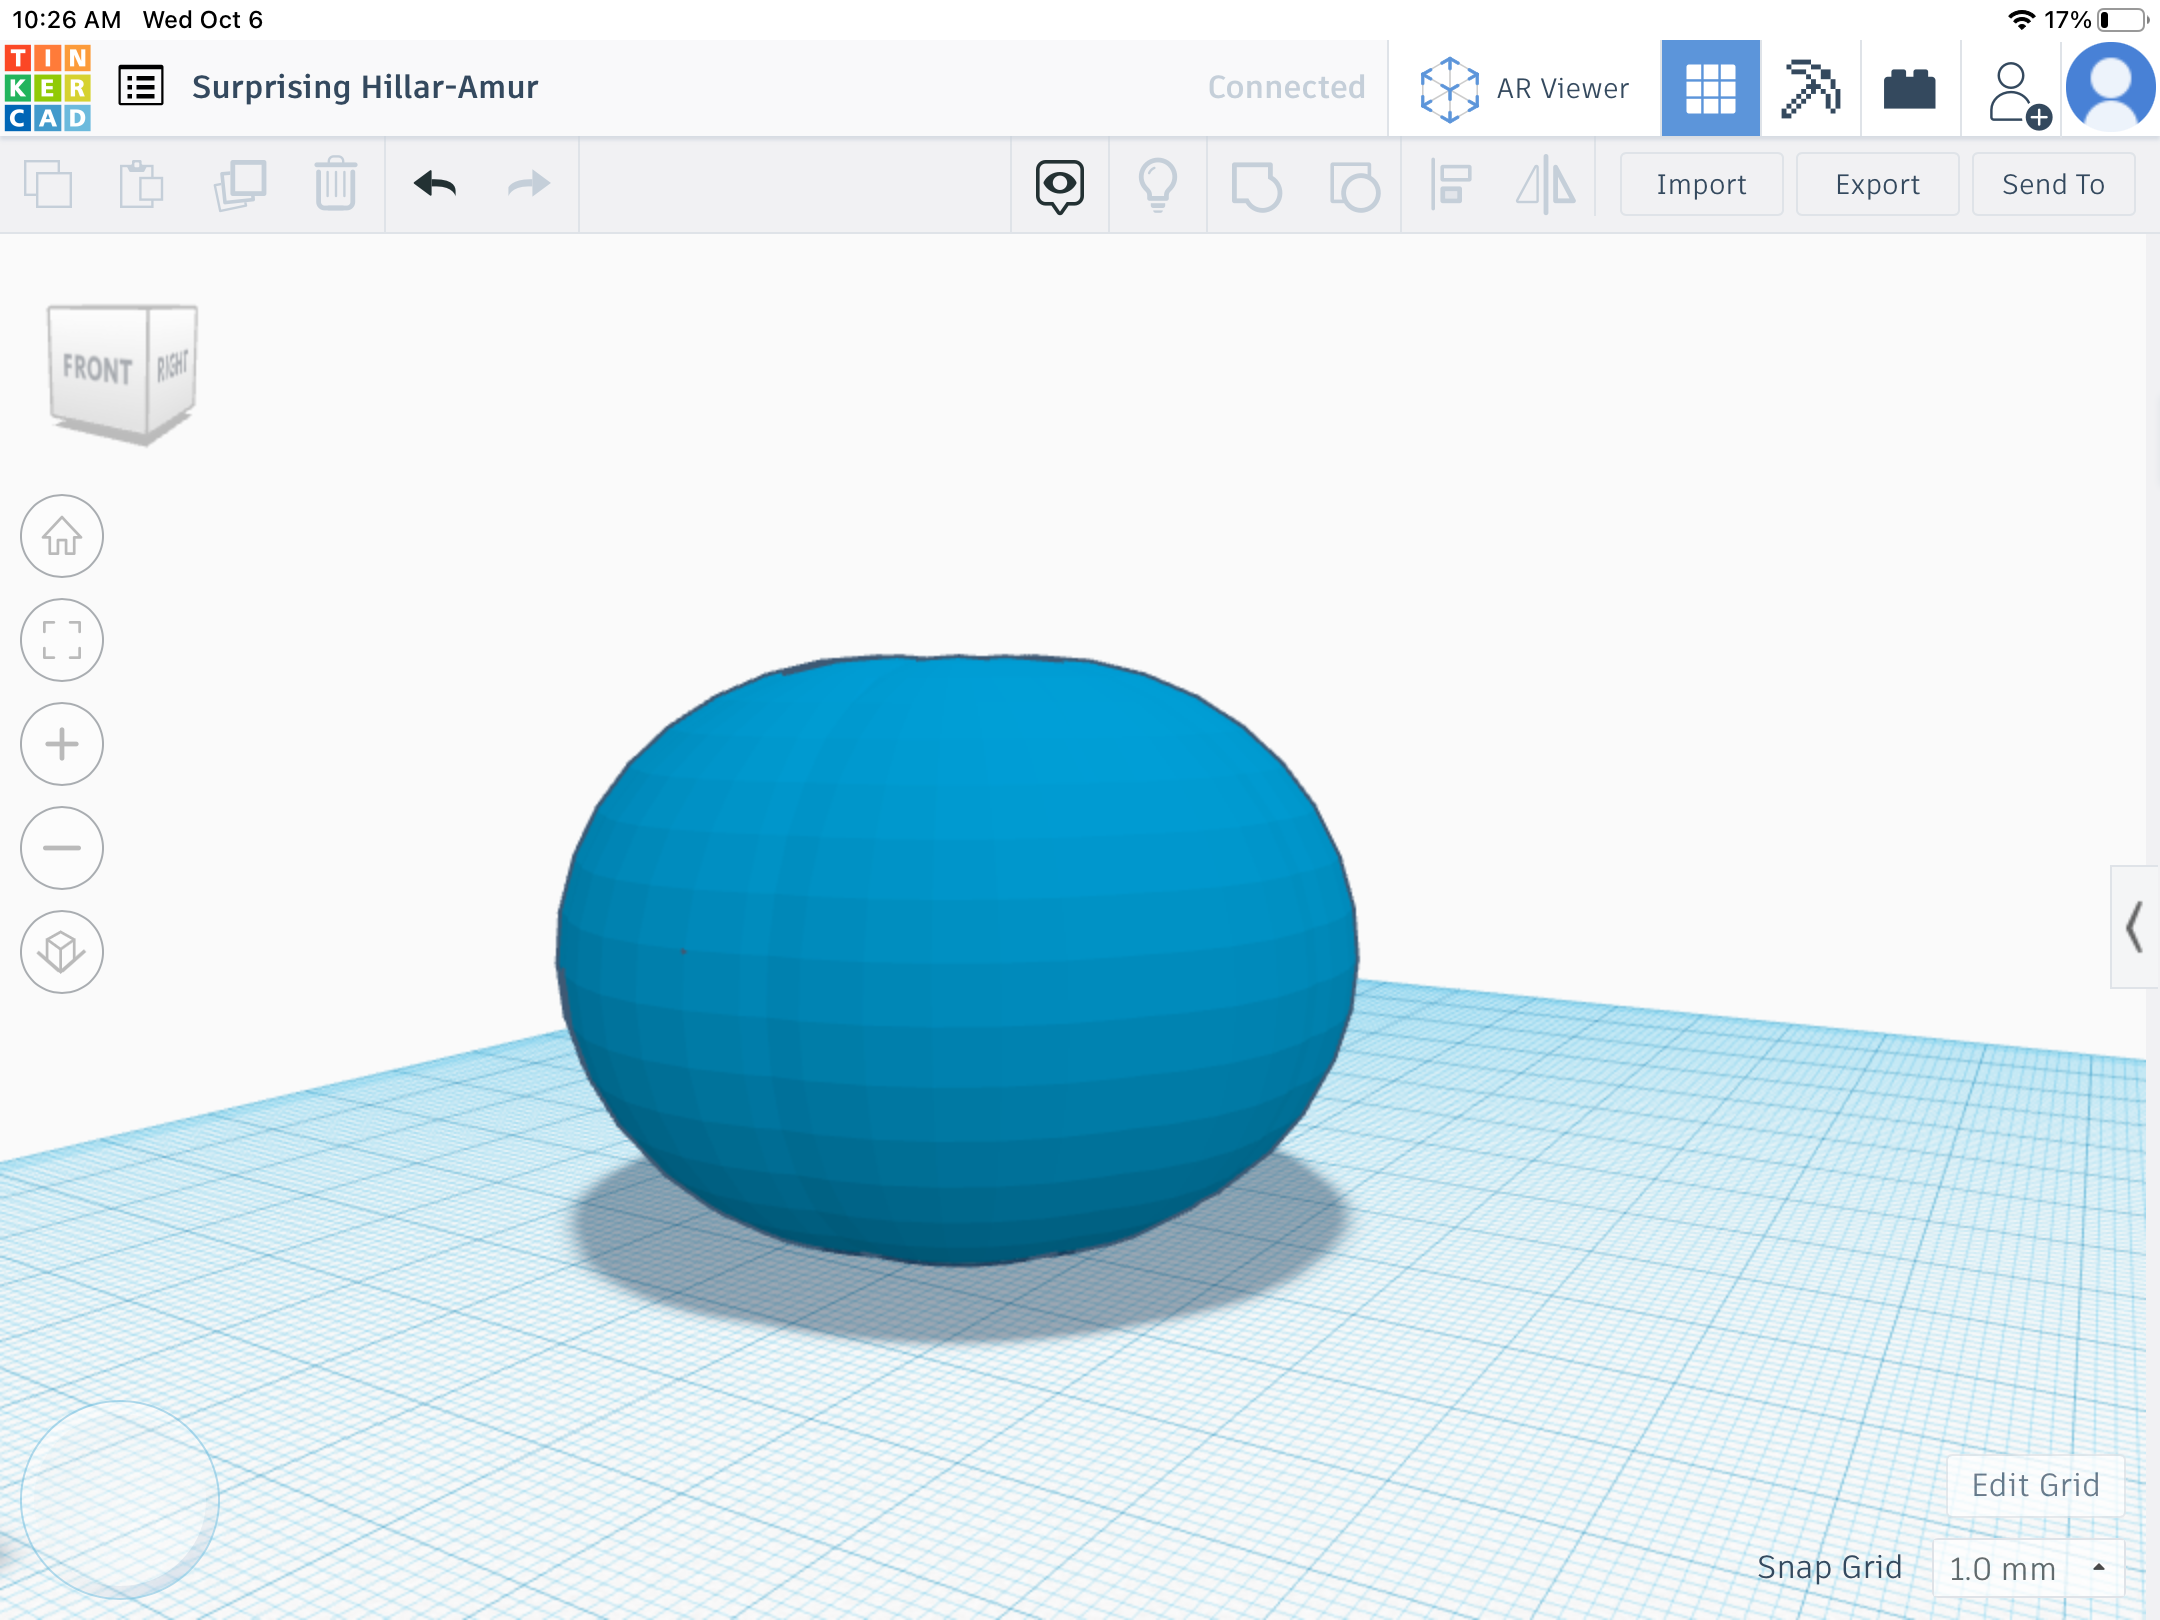
Task: Toggle perspective/orthographic view cube icon
Action: [x=62, y=952]
